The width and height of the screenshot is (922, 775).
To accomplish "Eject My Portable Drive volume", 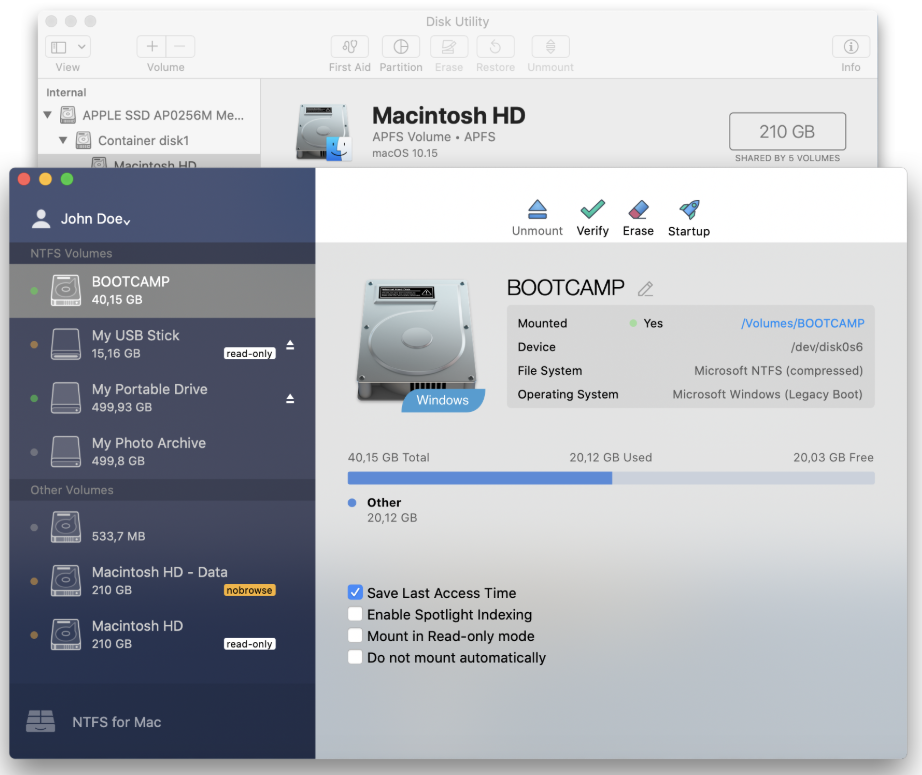I will [290, 399].
